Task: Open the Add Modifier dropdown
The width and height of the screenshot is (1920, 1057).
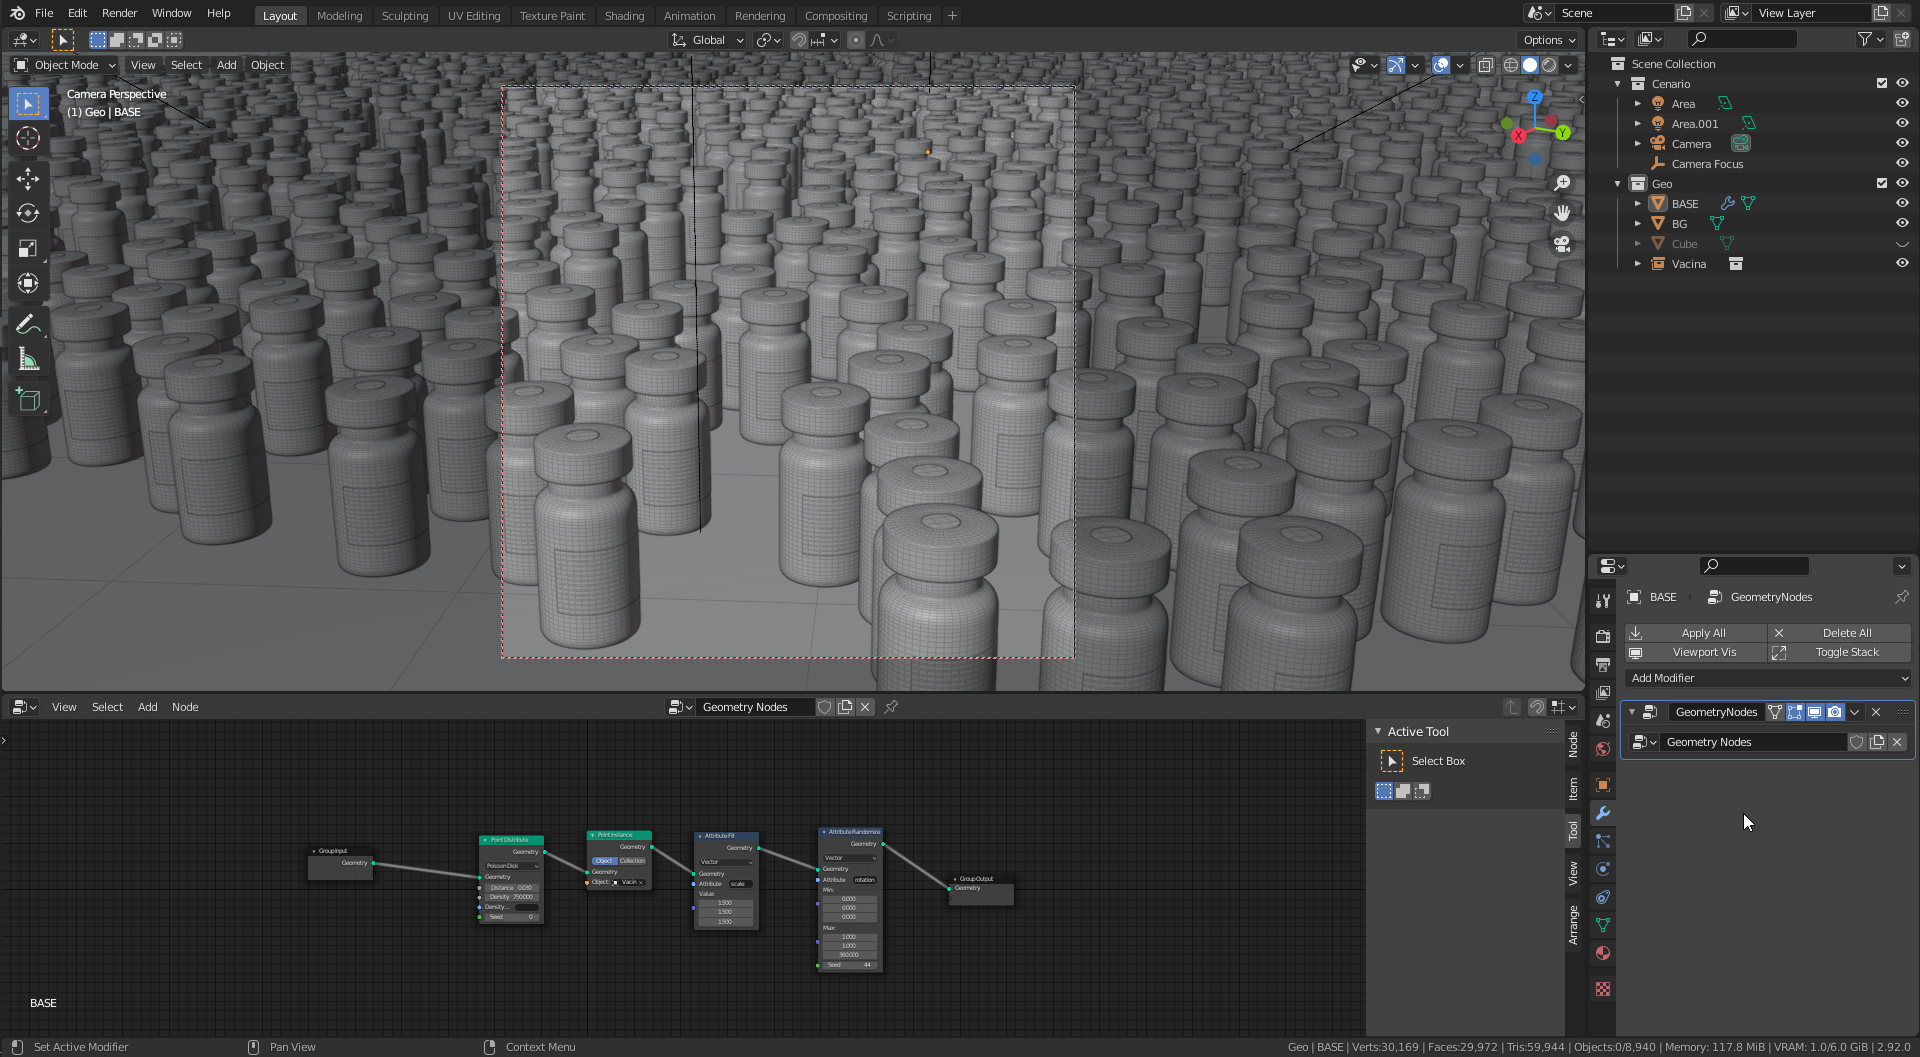Action: click(x=1768, y=678)
